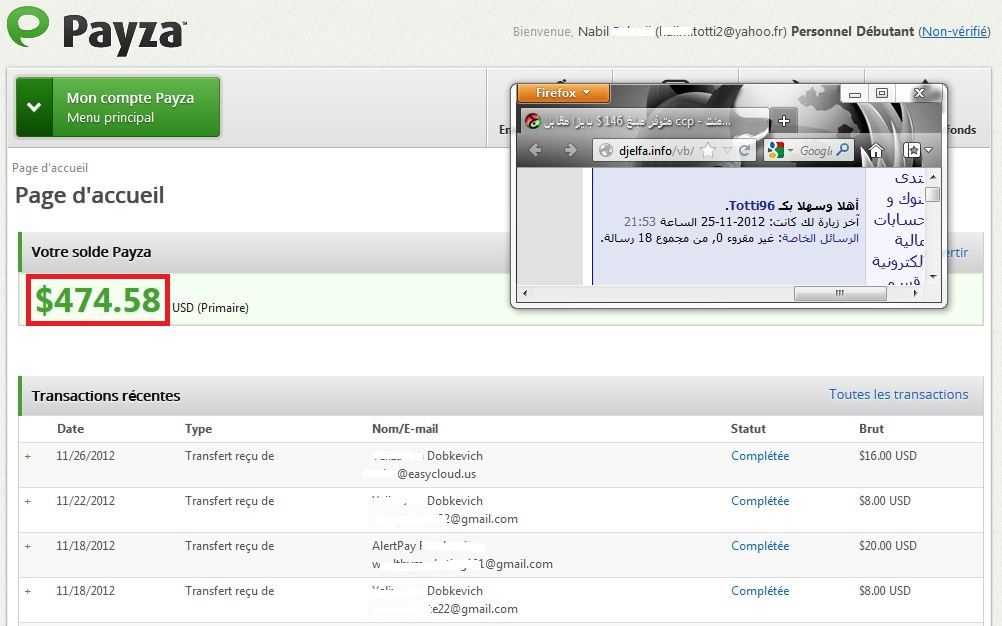Viewport: 1002px width, 626px height.
Task: Open Complétée status of 11/22/2012 transaction
Action: [x=760, y=501]
